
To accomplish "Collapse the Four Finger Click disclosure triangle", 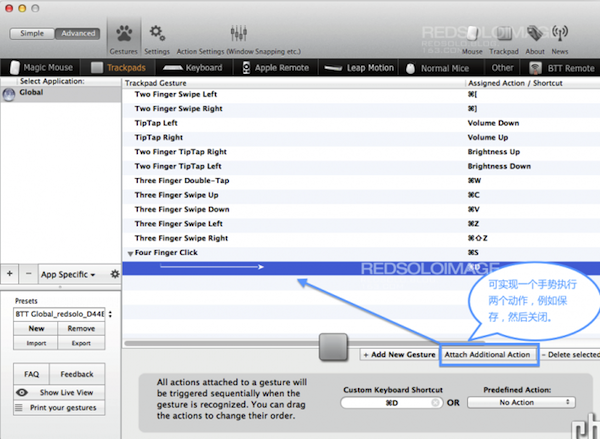I will 130,253.
